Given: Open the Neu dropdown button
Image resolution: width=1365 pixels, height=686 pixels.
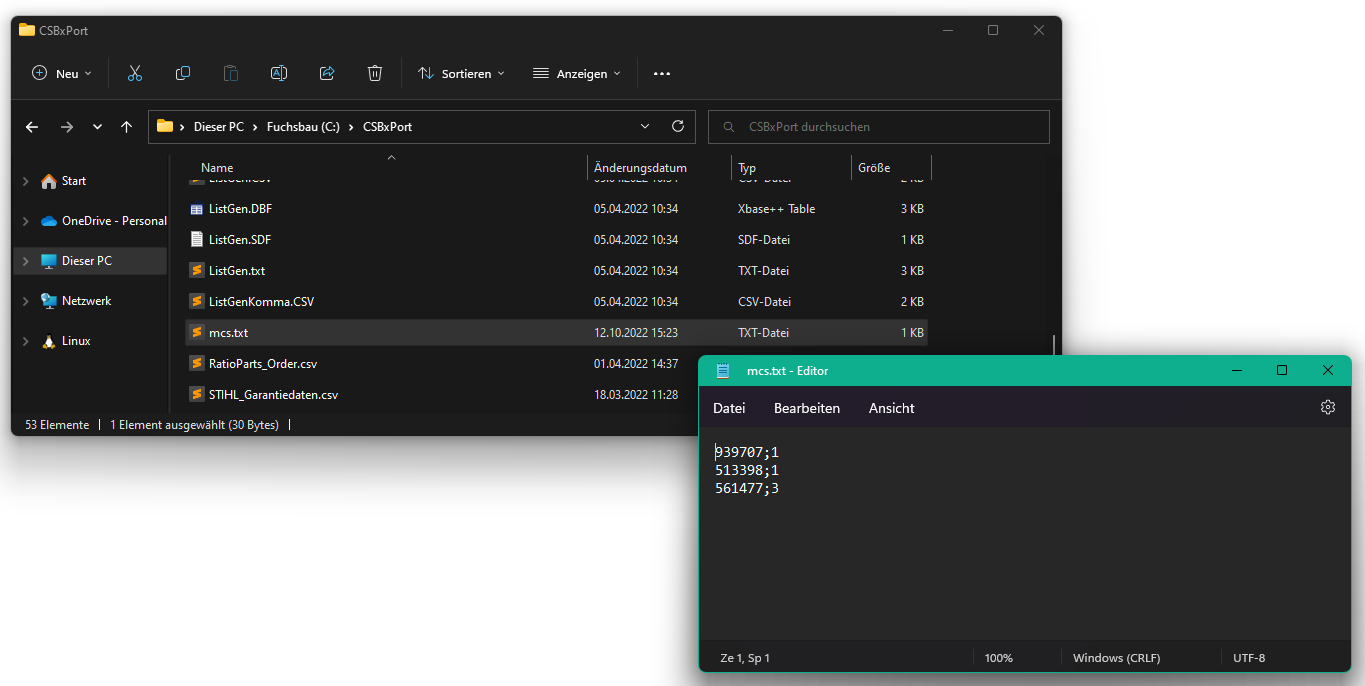Looking at the screenshot, I should pyautogui.click(x=62, y=73).
